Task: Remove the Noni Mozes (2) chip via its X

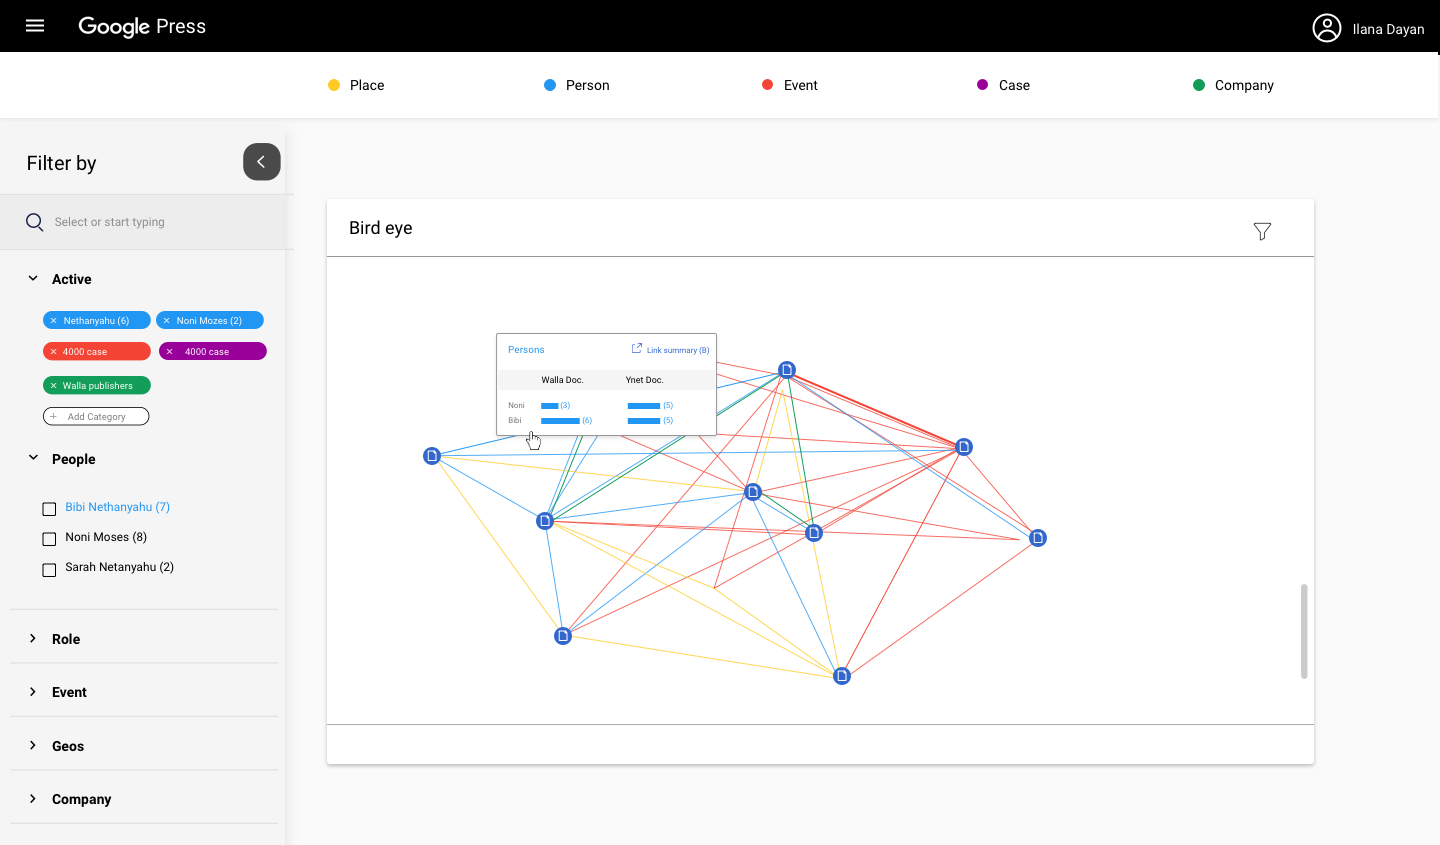Action: pyautogui.click(x=167, y=321)
